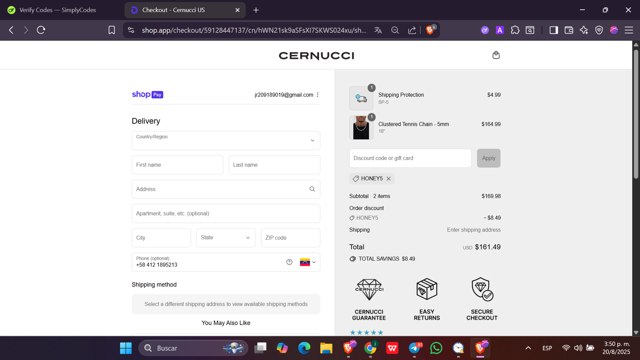The width and height of the screenshot is (640, 360).
Task: Click the ZIP code field
Action: [291, 238]
